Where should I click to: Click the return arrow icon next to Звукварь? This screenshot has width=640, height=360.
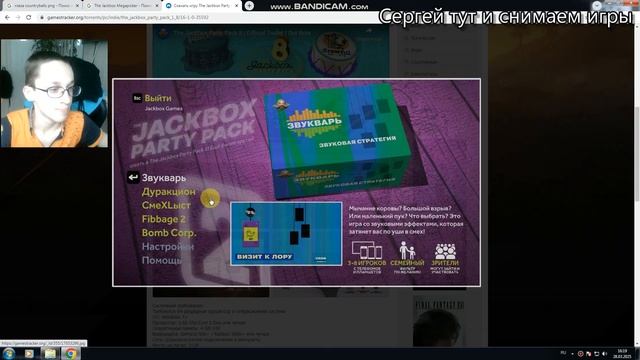pyautogui.click(x=133, y=178)
